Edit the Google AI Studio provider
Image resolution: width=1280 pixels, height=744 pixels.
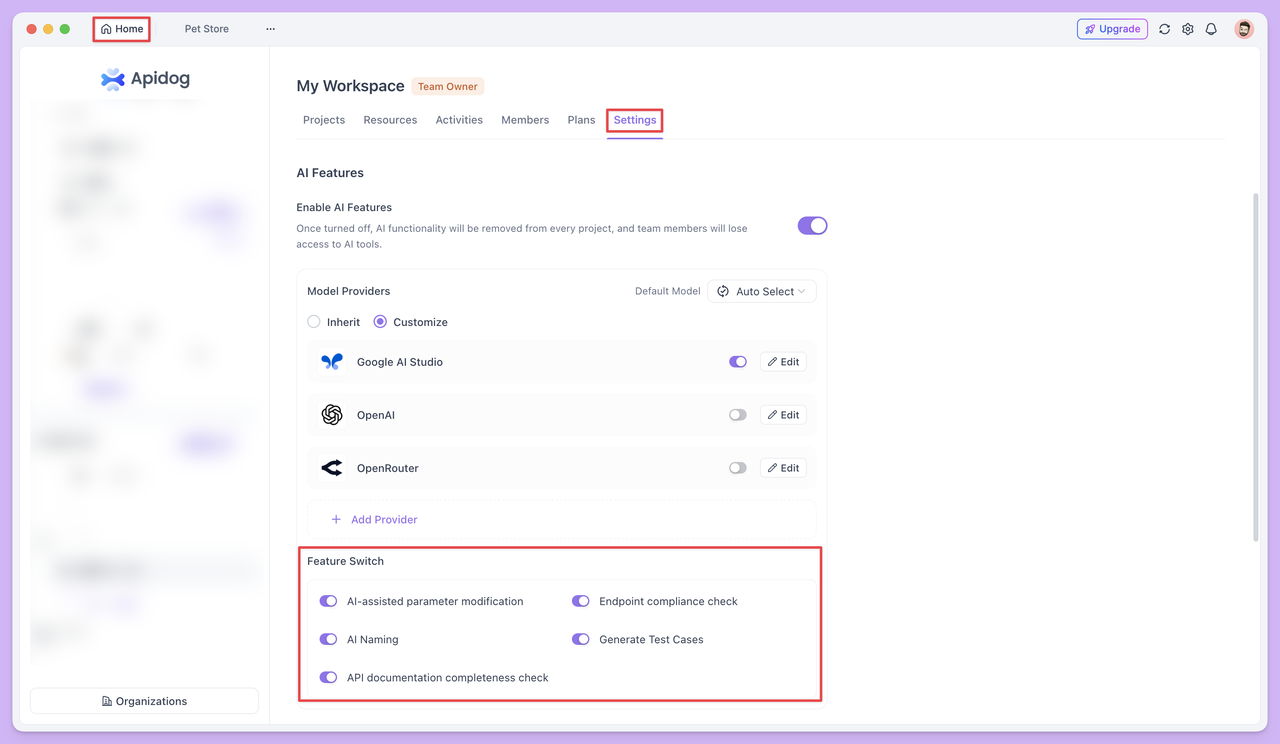783,361
